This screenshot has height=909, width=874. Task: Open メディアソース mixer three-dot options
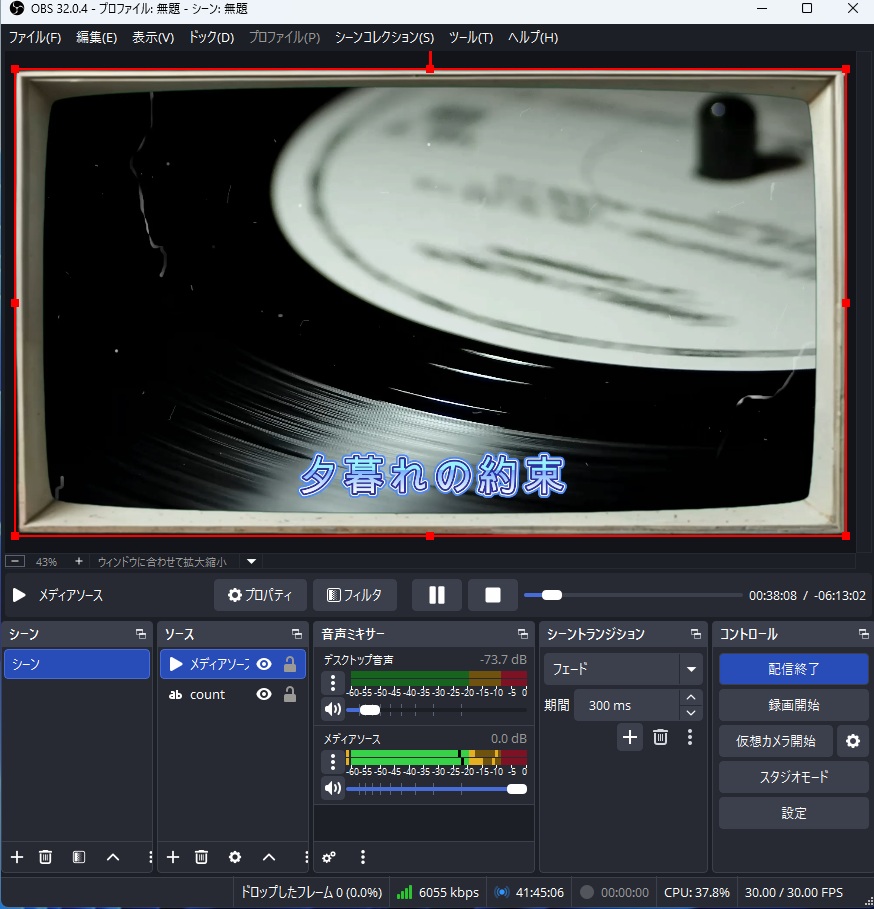click(333, 762)
